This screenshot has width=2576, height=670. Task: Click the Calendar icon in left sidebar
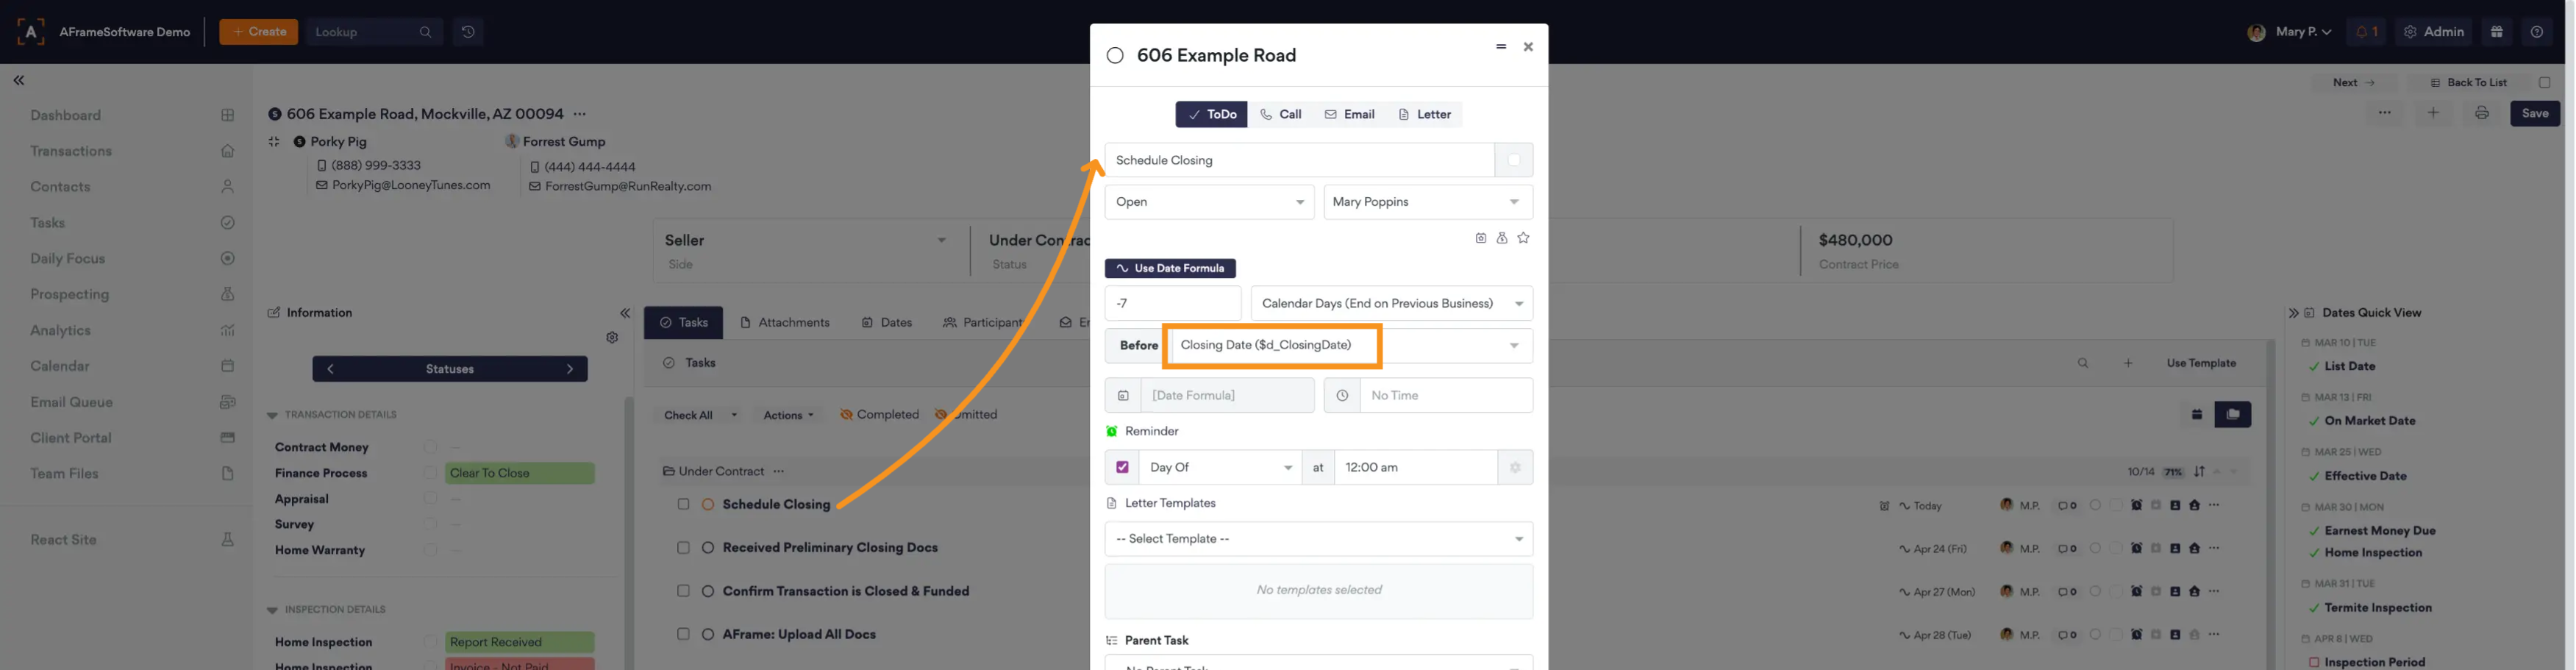(x=228, y=366)
